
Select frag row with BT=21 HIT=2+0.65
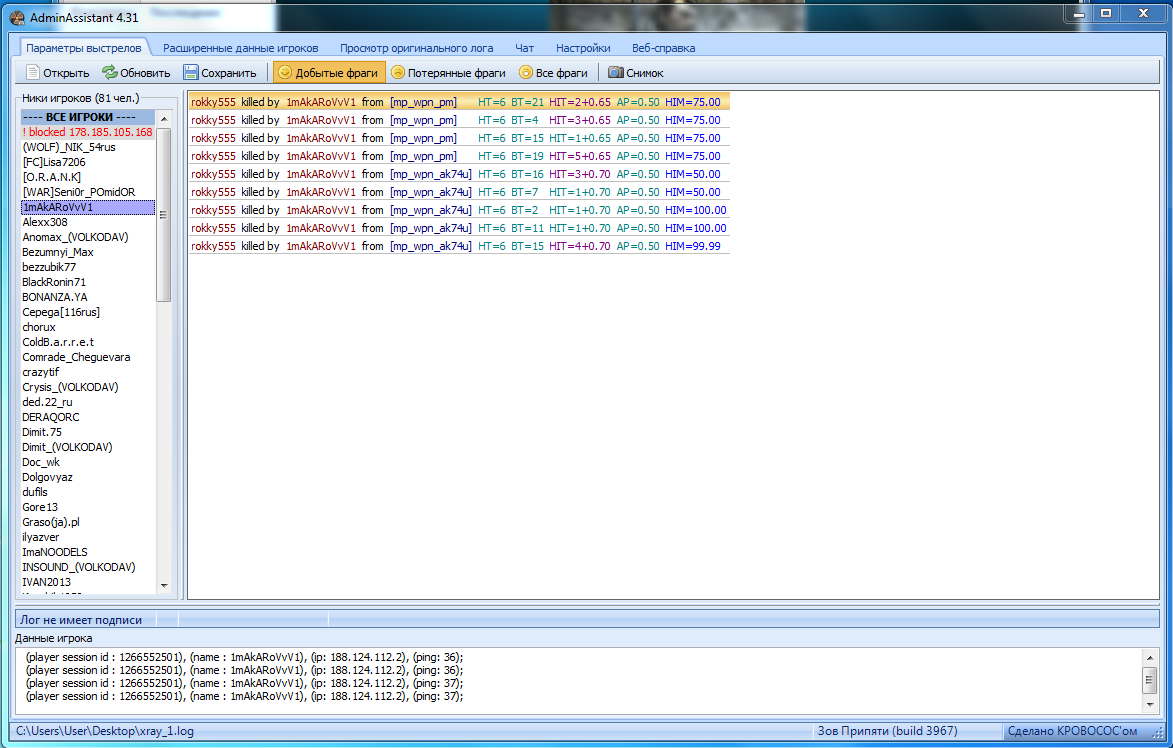click(459, 102)
